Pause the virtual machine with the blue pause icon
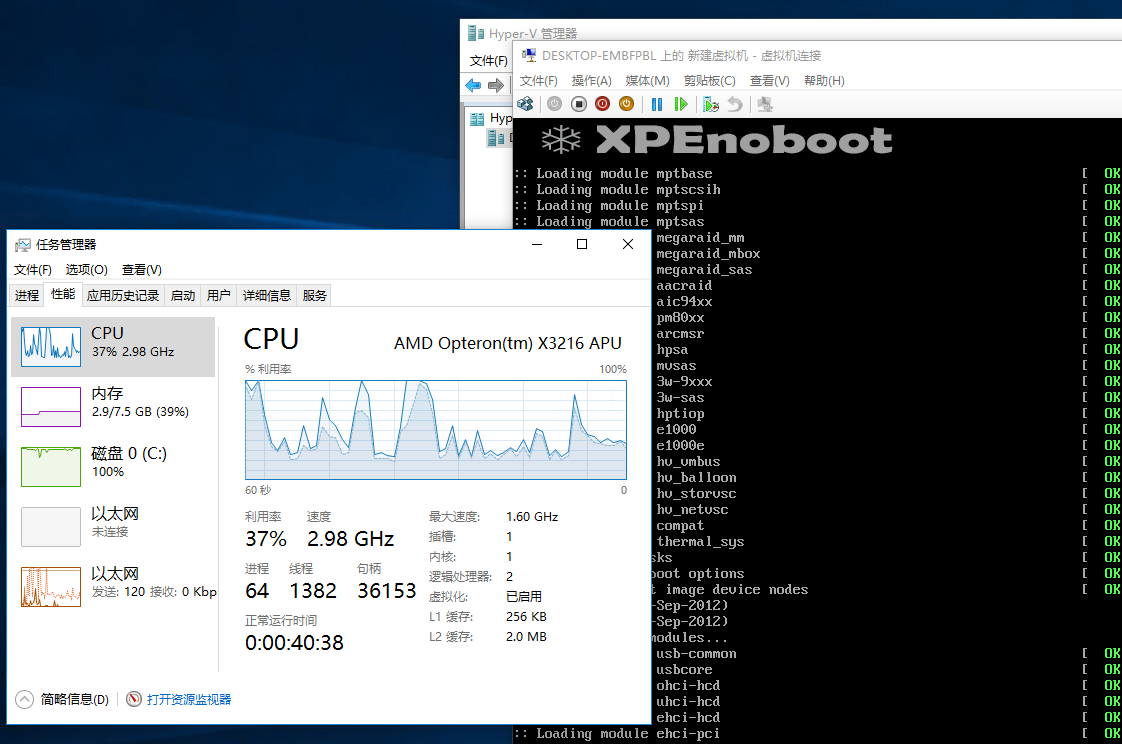 657,104
